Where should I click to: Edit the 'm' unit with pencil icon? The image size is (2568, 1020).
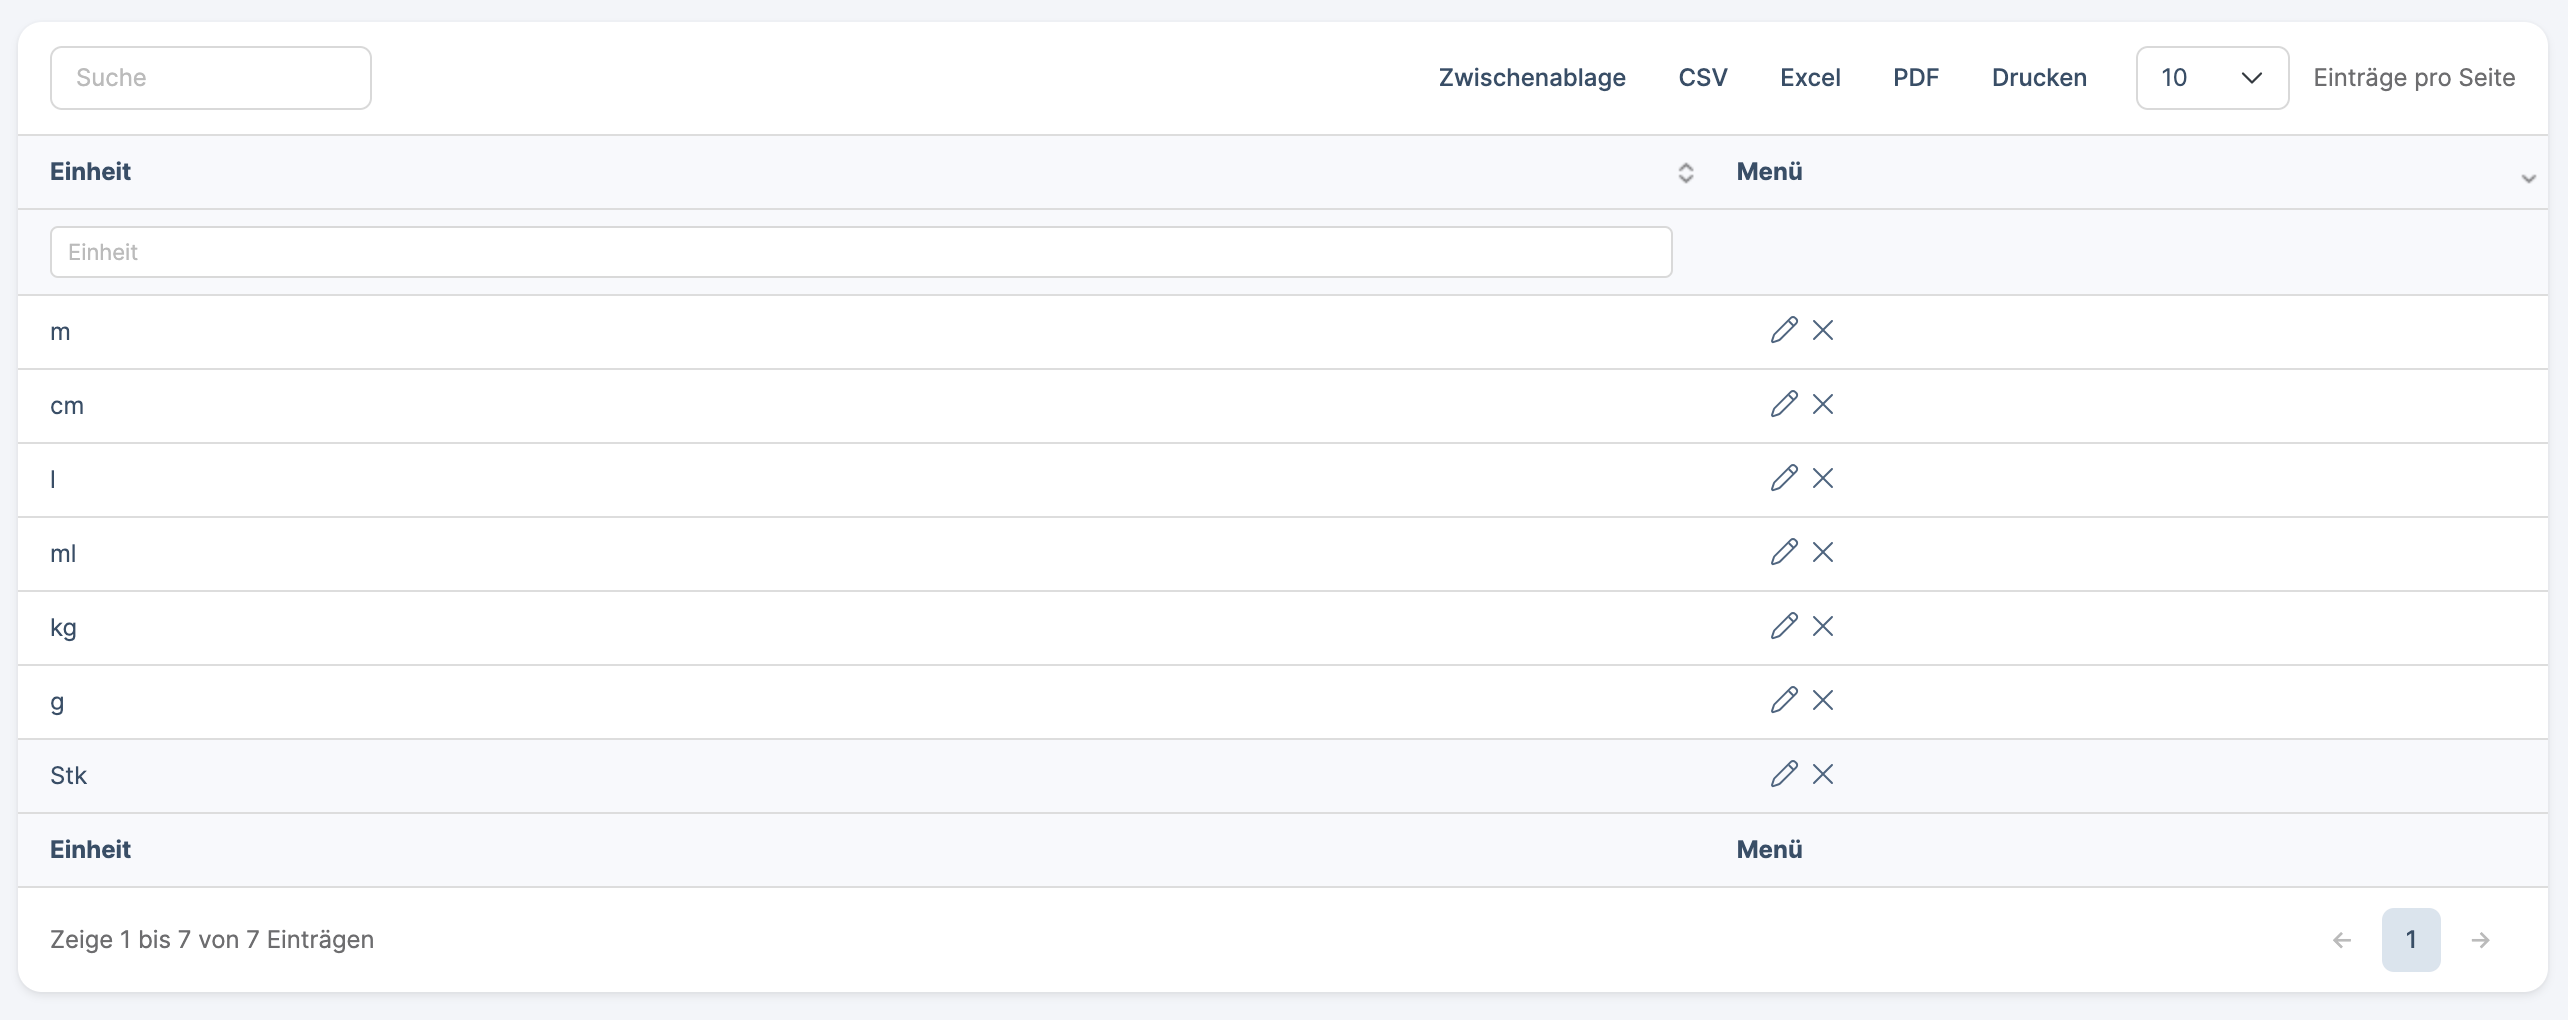(1784, 330)
